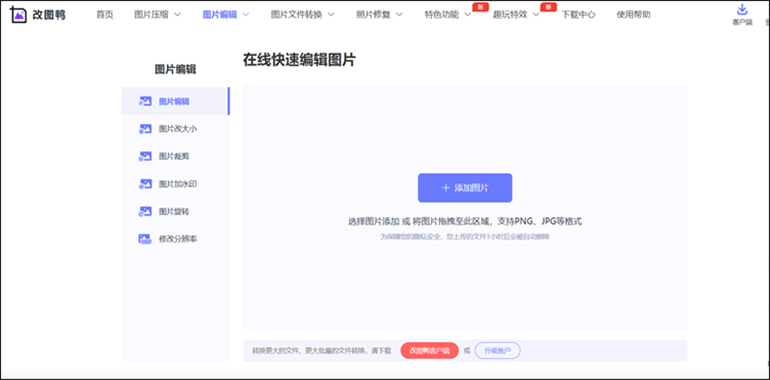Image resolution: width=770 pixels, height=380 pixels.
Task: Open the 趣玩特效 menu label
Action: (510, 15)
